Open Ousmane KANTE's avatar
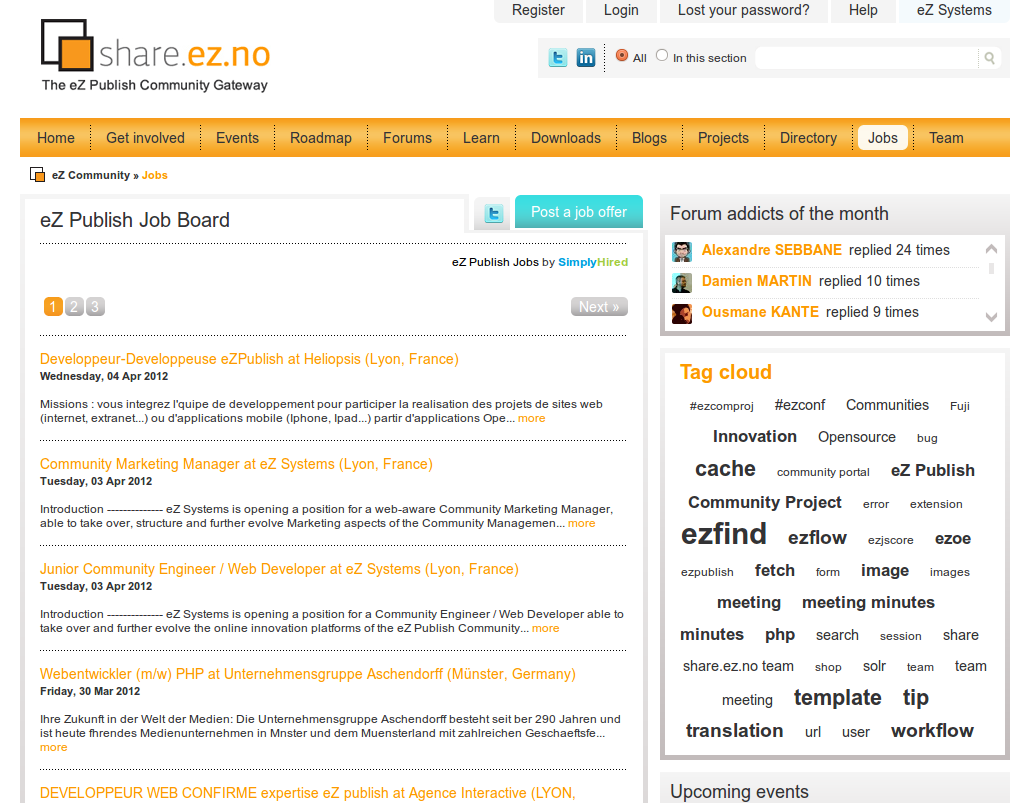The height and width of the screenshot is (803, 1036). (682, 313)
